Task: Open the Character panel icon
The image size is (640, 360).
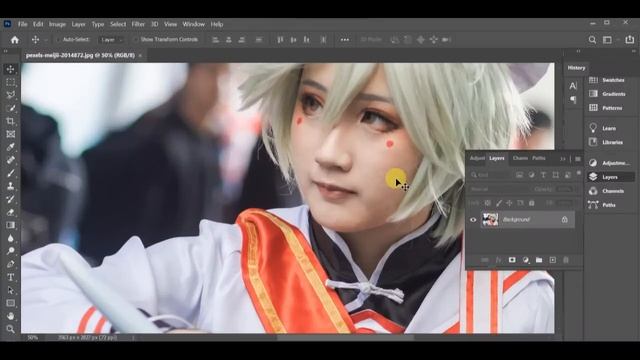Action: coord(573,86)
